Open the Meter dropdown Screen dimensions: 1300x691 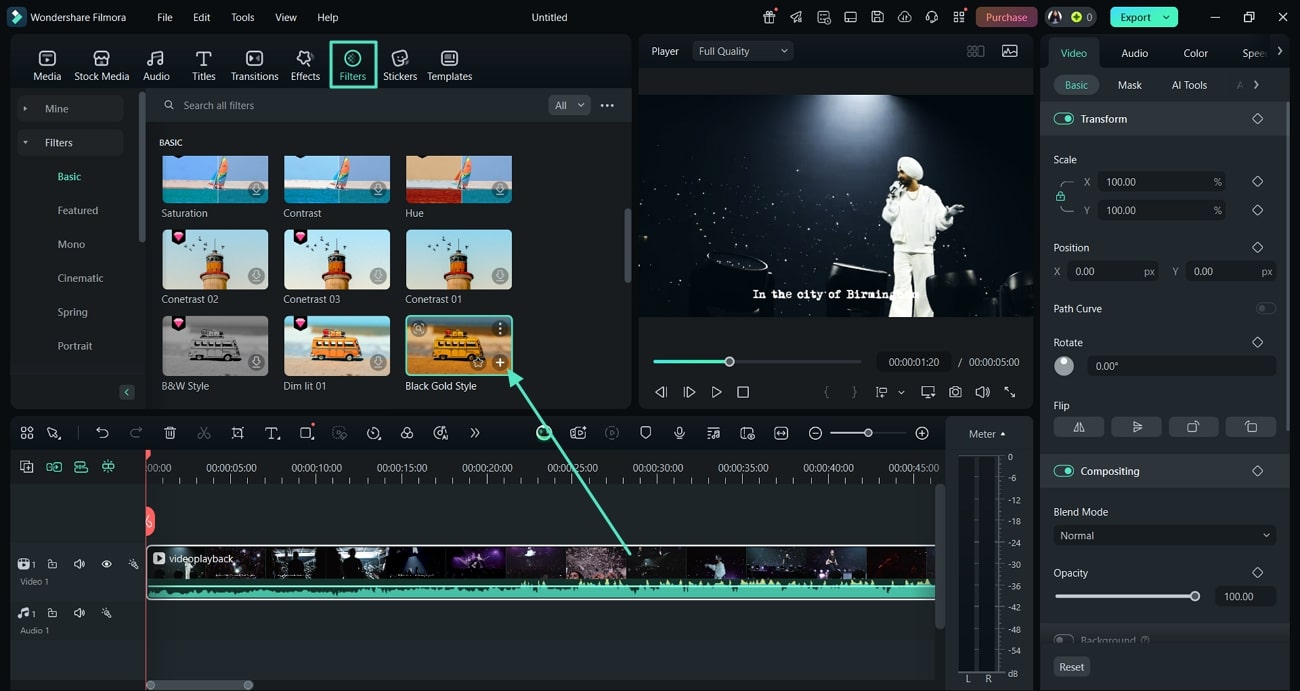pos(987,434)
